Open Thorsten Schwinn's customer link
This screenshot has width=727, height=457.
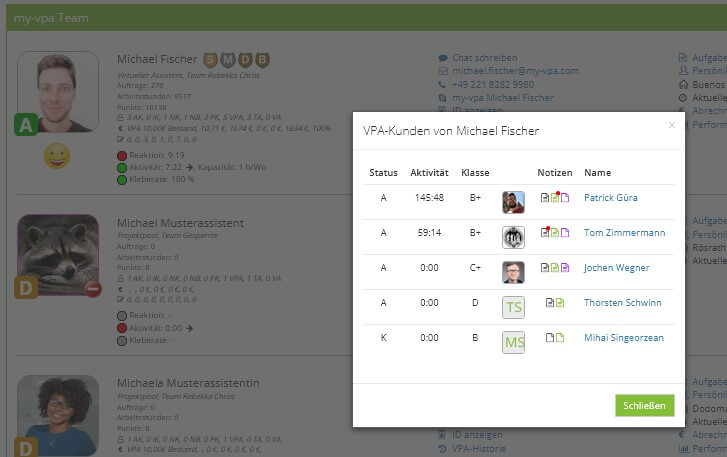[x=623, y=303]
